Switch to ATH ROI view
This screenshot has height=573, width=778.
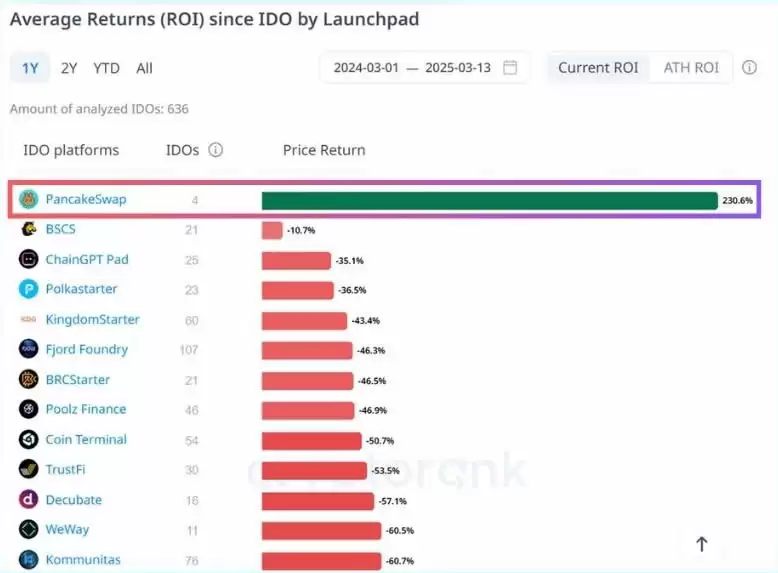click(691, 68)
